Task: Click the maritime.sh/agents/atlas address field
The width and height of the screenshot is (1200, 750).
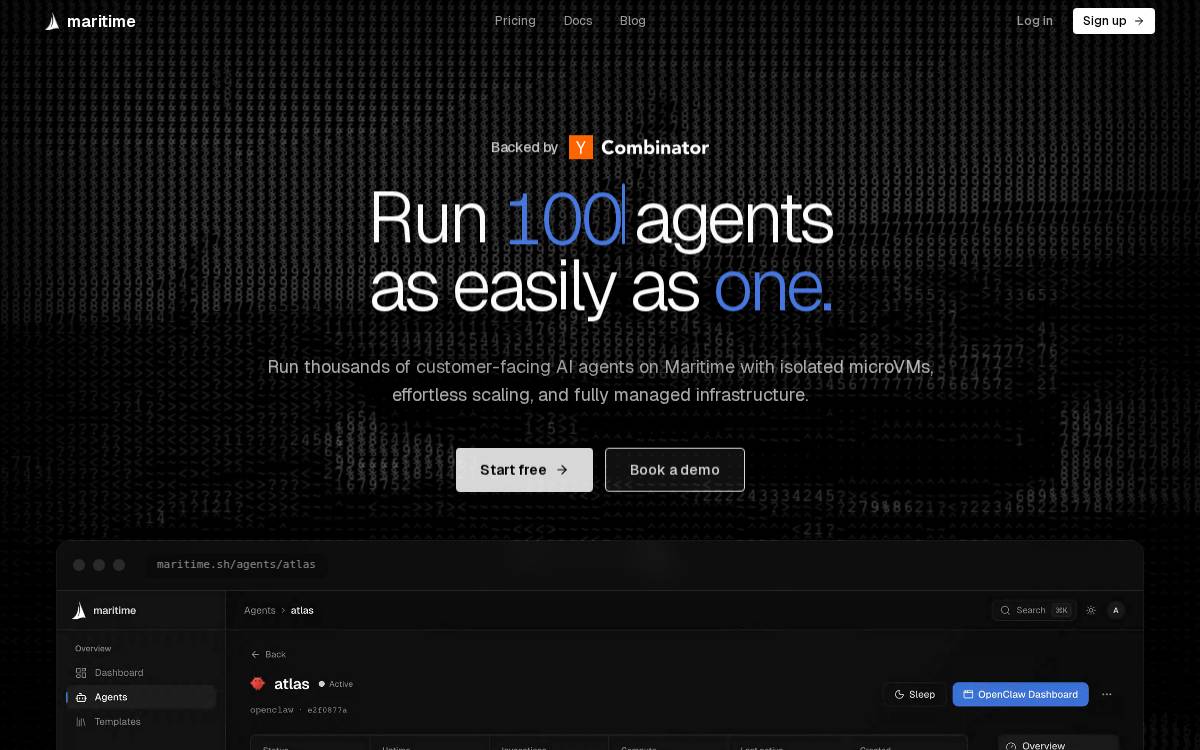Action: click(x=236, y=565)
